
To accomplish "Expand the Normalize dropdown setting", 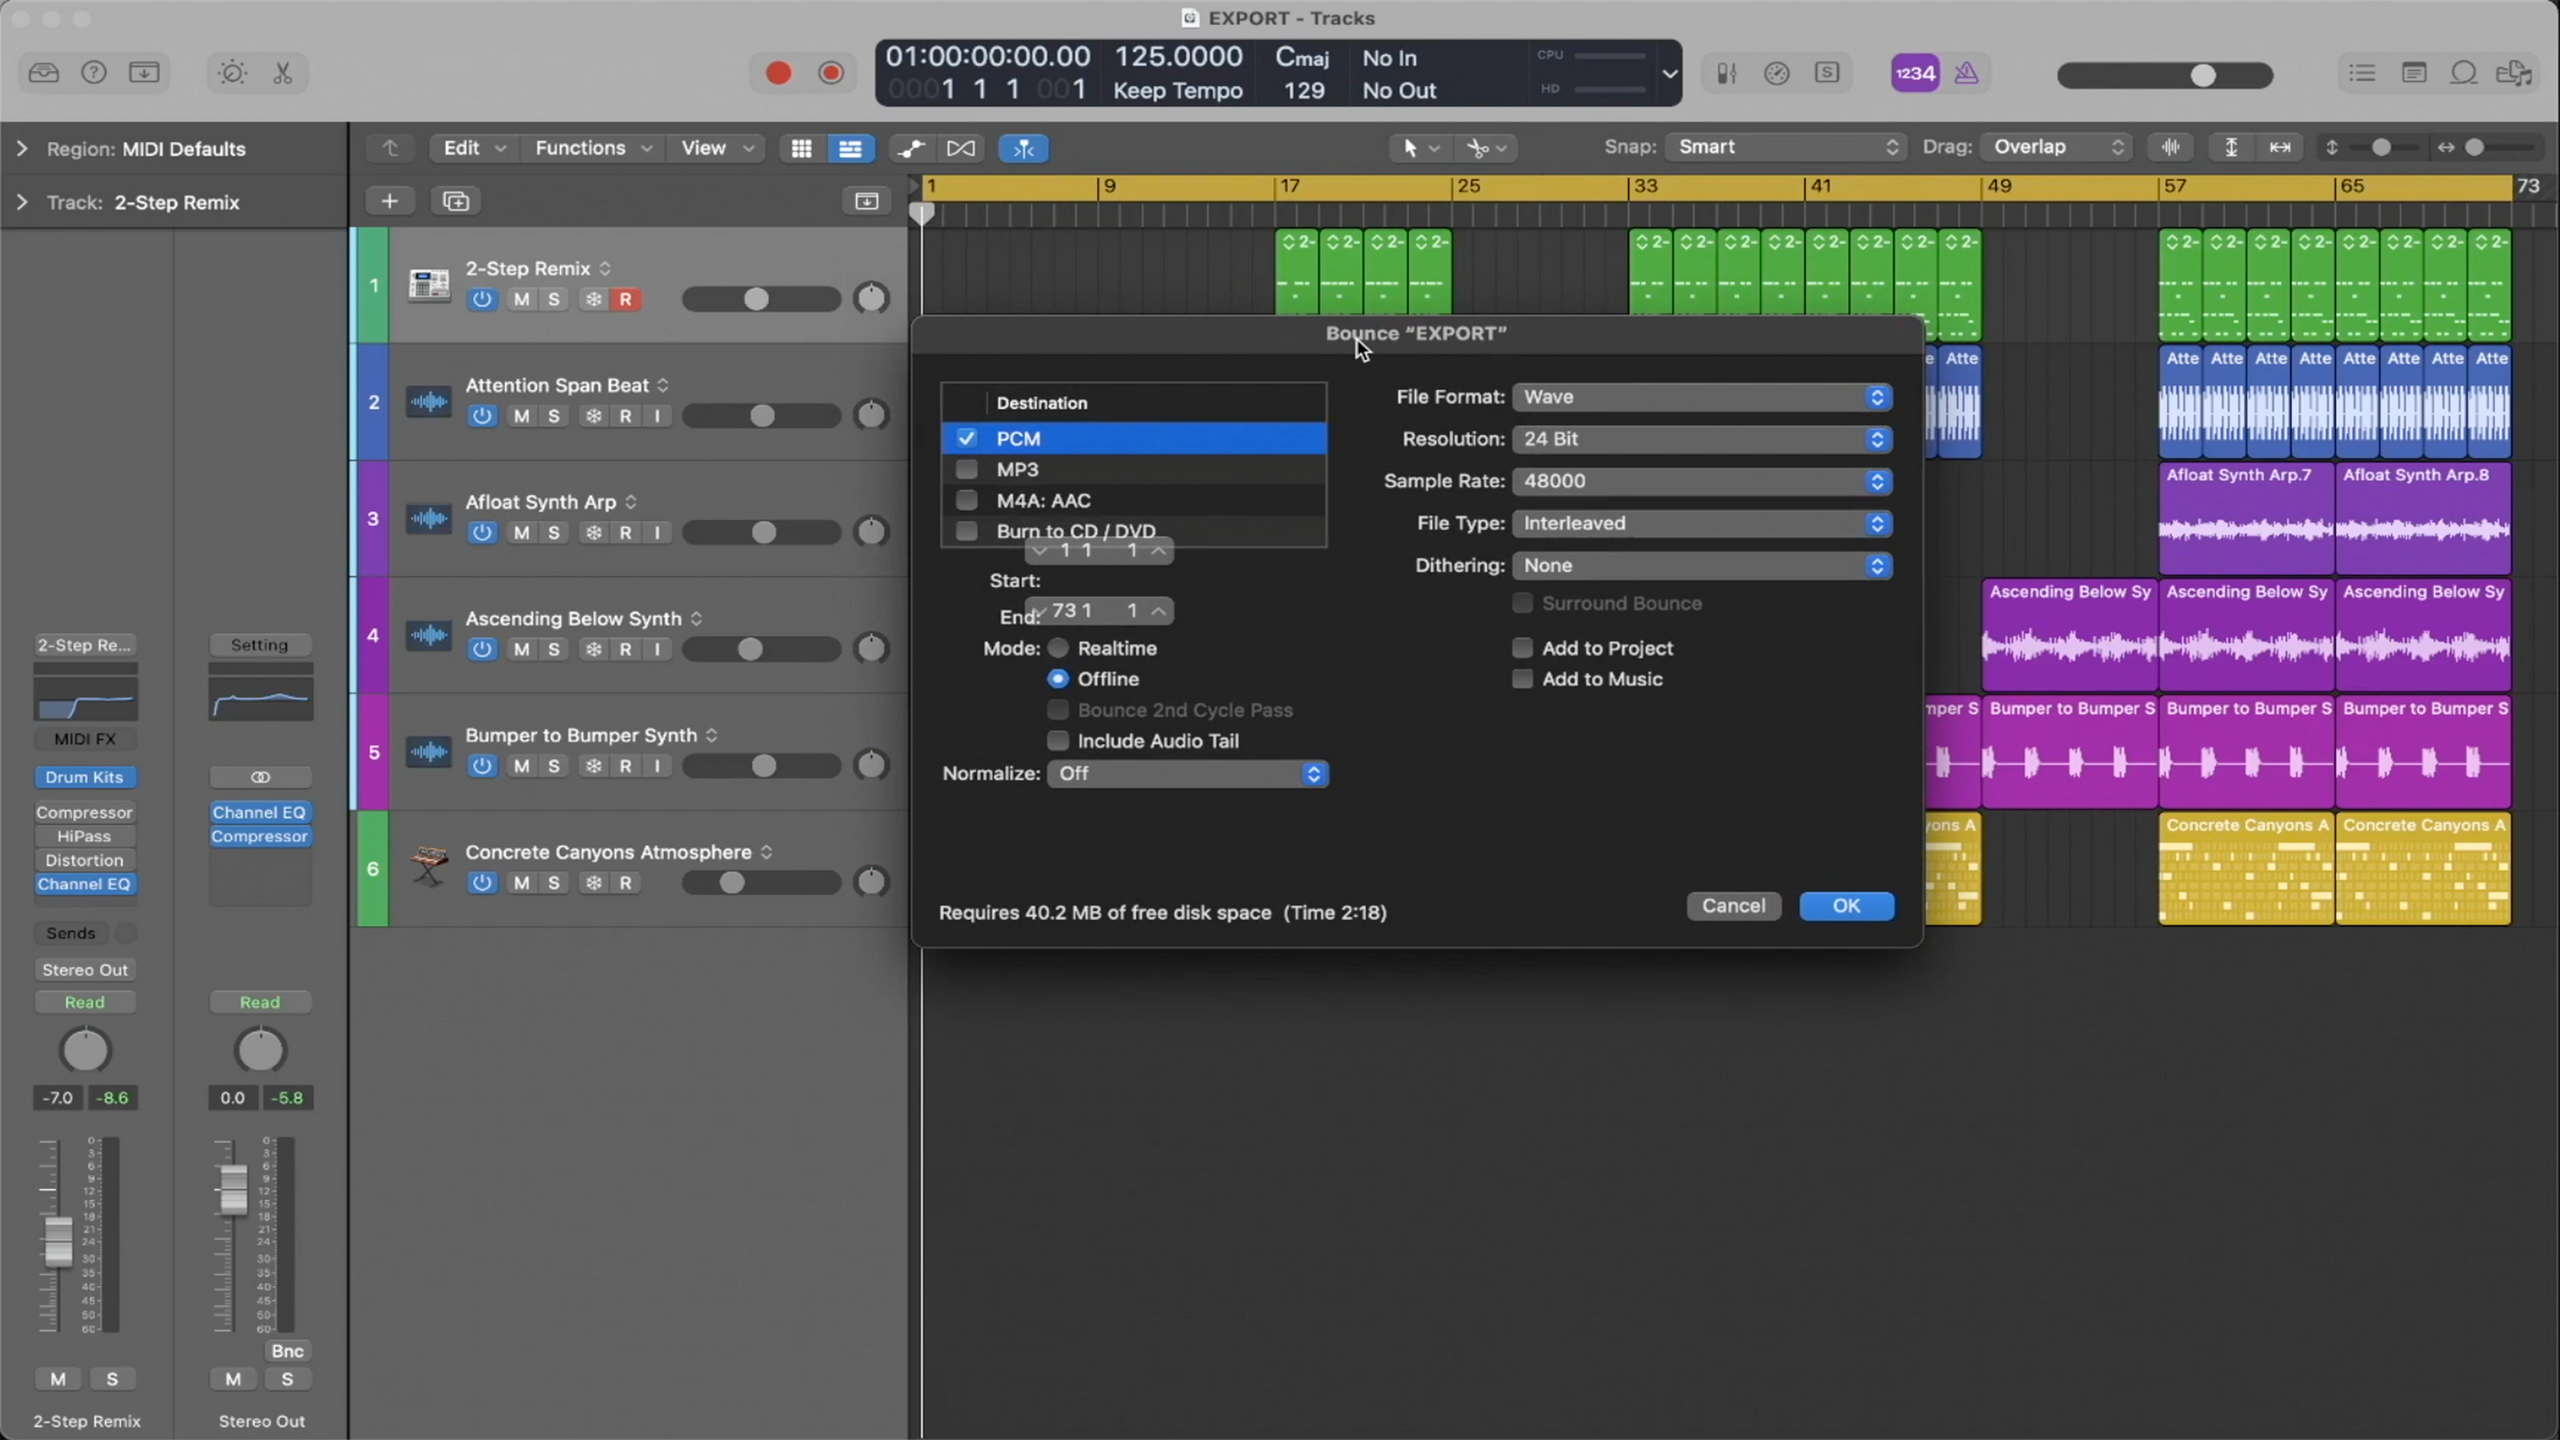I will pyautogui.click(x=1315, y=774).
